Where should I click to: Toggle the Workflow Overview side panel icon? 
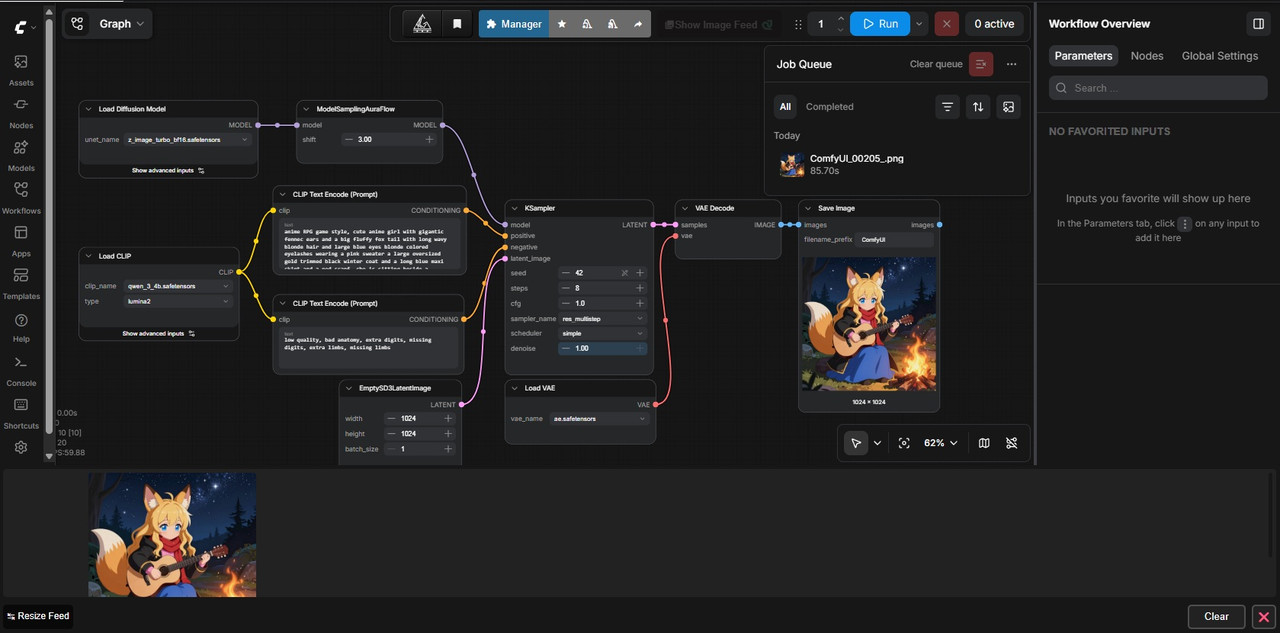(x=1258, y=23)
